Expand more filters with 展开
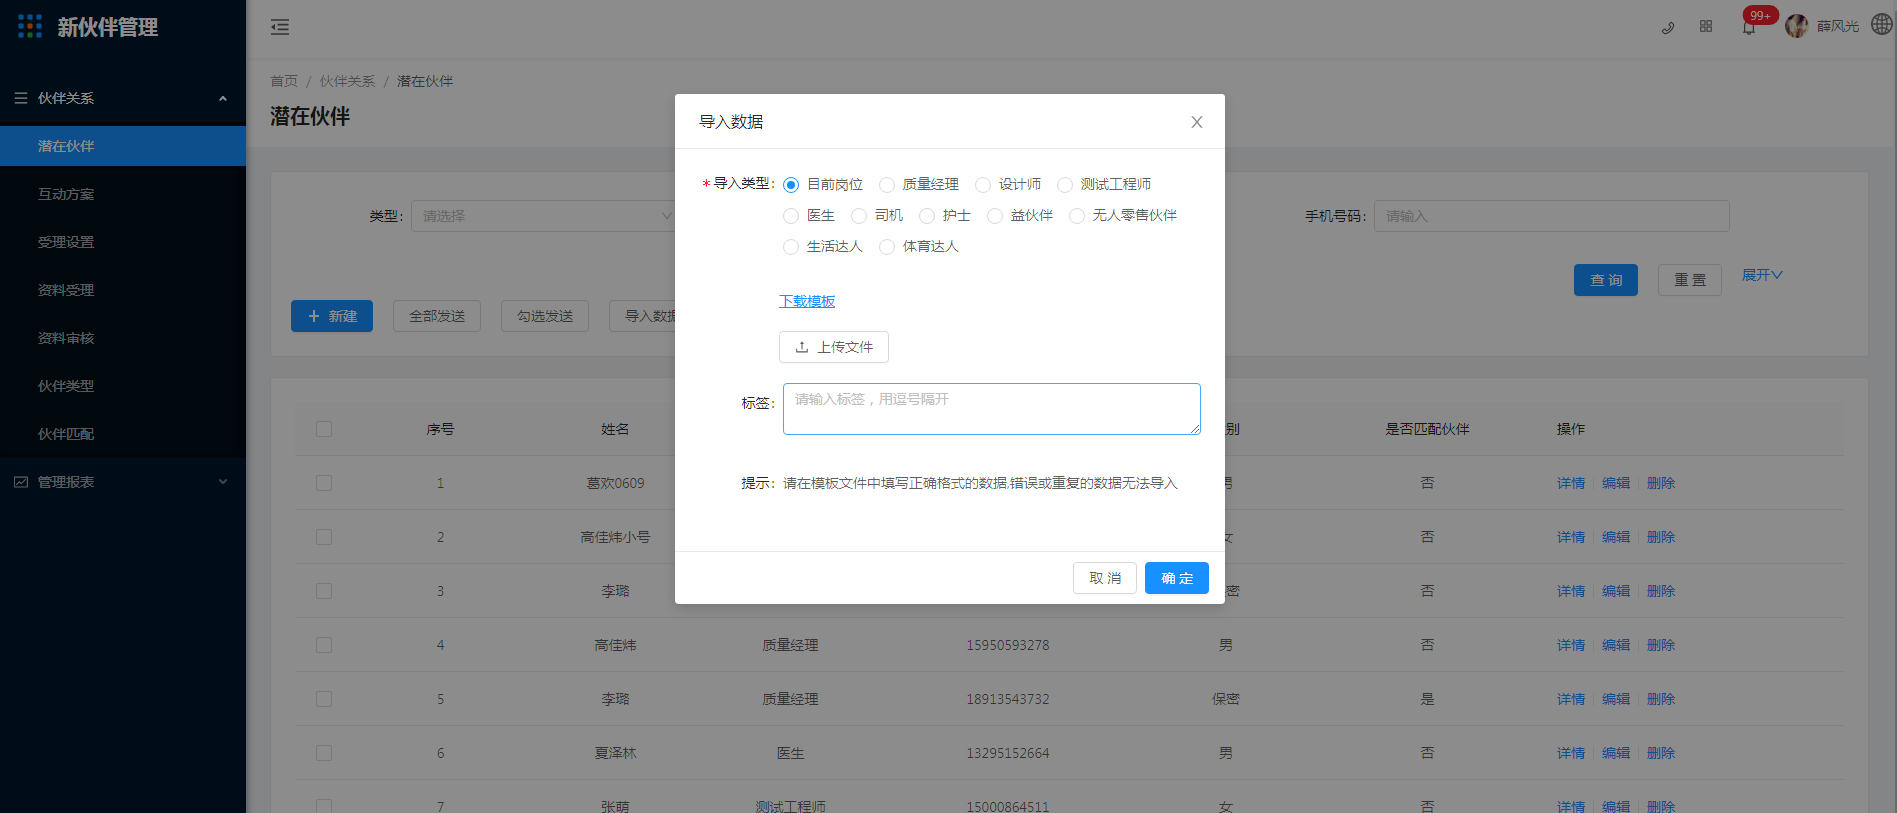This screenshot has height=813, width=1897. [x=1762, y=275]
